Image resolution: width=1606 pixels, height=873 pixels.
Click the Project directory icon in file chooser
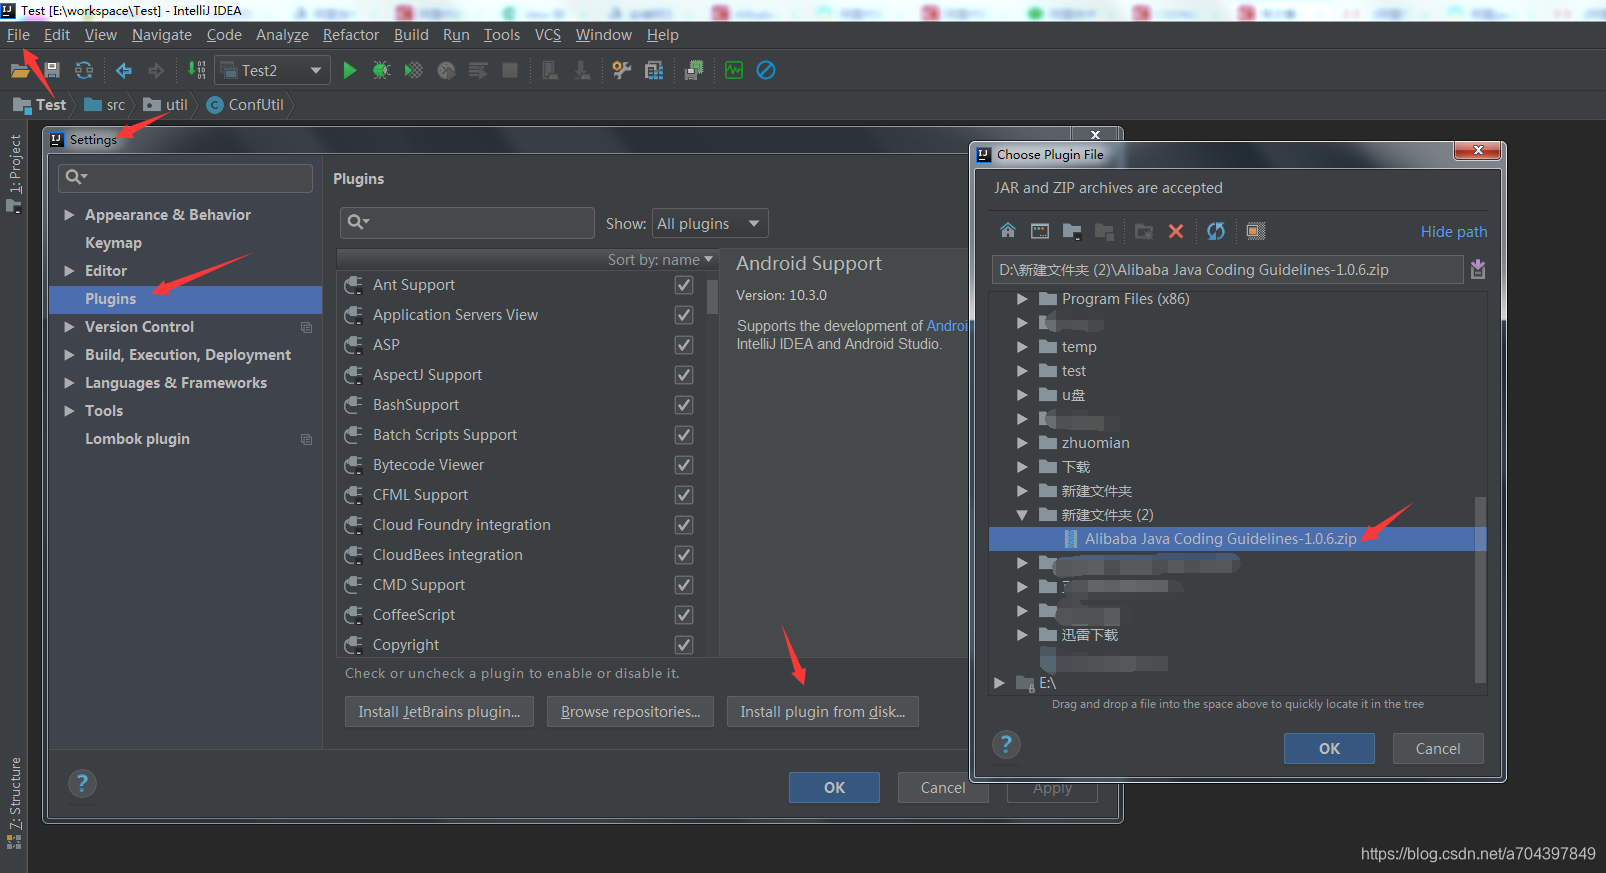tap(1072, 231)
